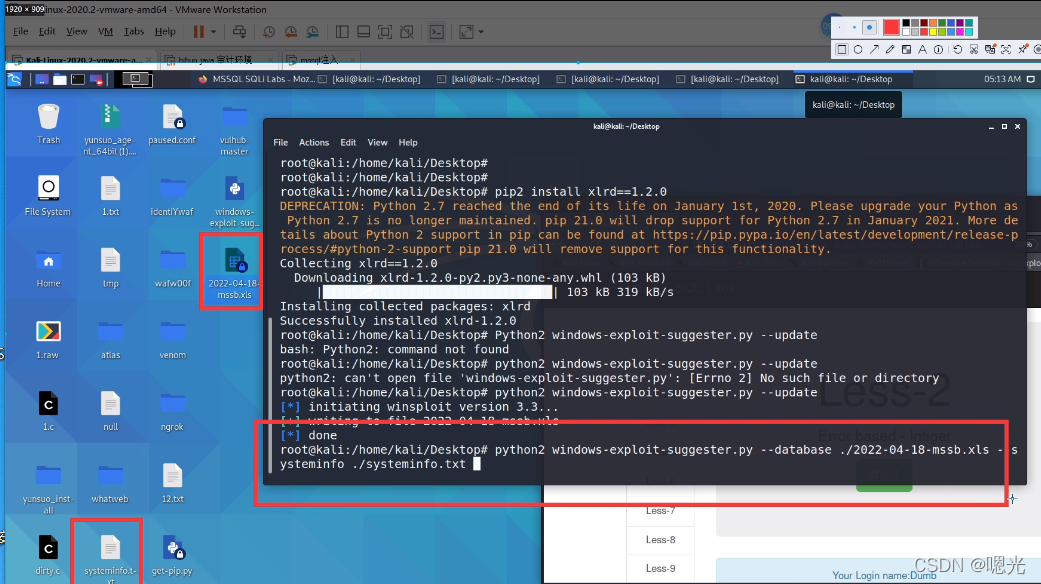Open the terminal View menu
1041x584 pixels.
(377, 143)
